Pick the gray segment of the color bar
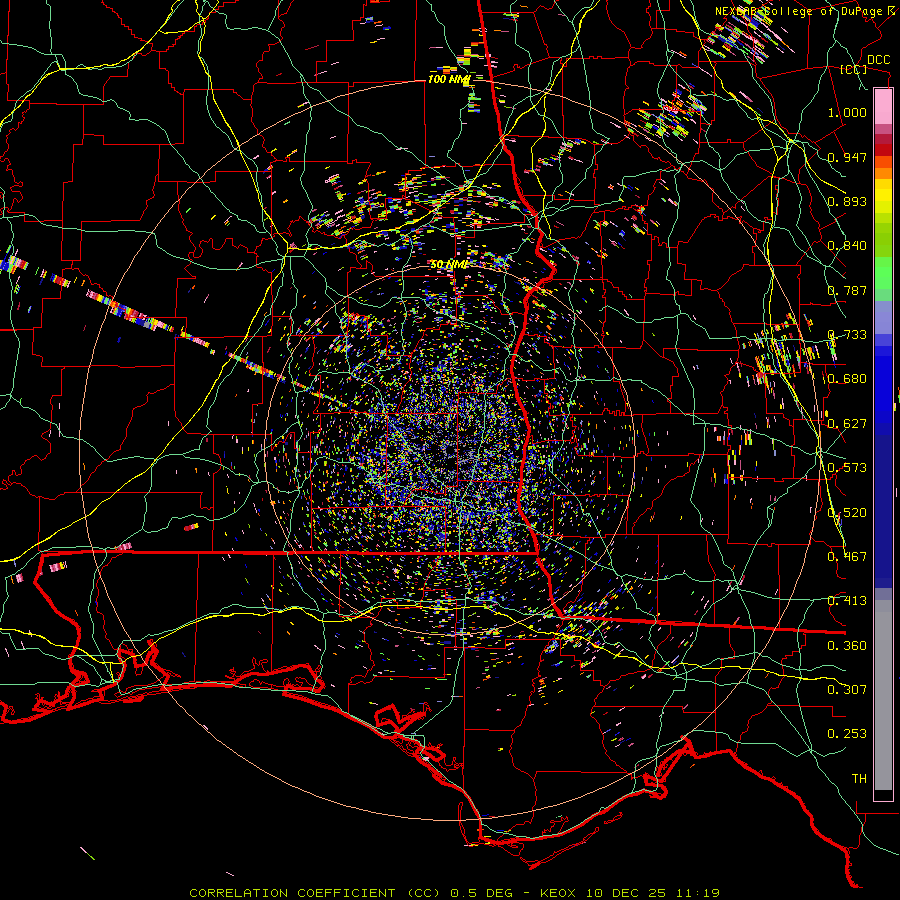This screenshot has height=900, width=900. pos(883,695)
